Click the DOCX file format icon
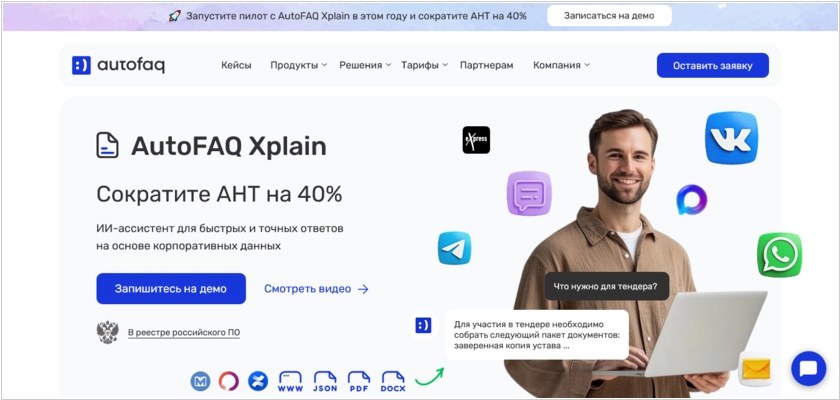 click(393, 381)
